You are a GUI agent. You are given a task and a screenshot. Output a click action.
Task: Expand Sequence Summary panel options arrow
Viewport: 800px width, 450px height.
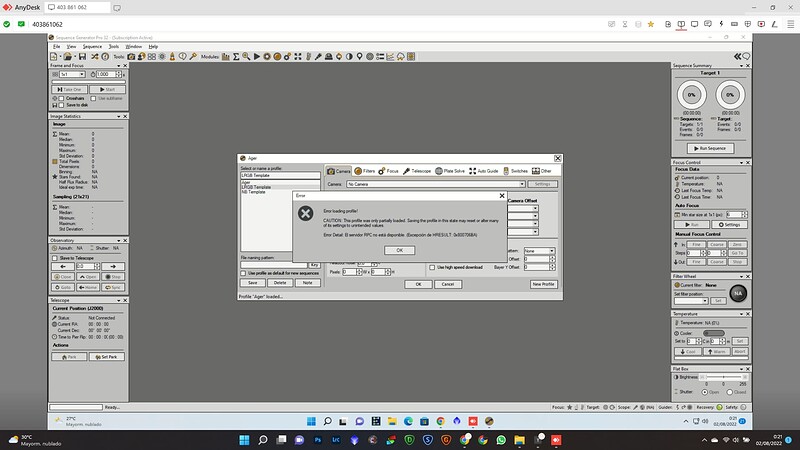tap(741, 66)
